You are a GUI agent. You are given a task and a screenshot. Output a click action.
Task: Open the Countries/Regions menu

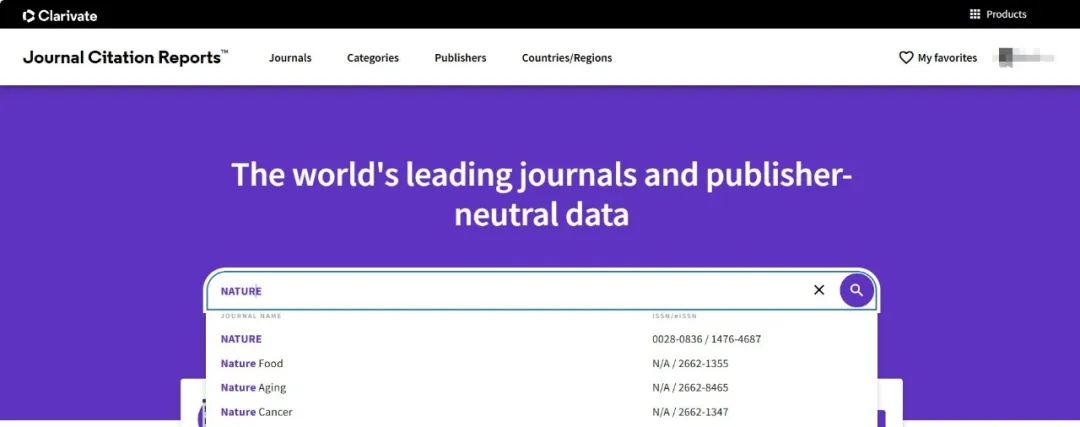567,58
